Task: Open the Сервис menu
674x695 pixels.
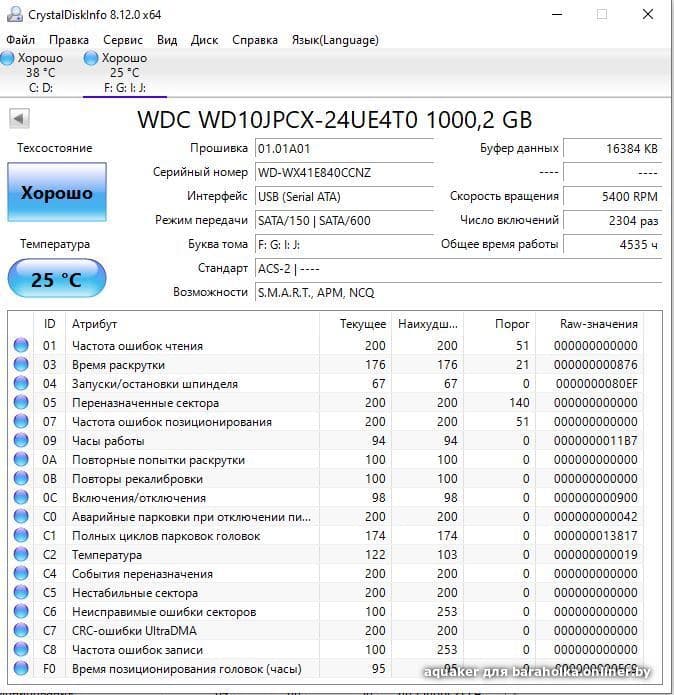Action: click(x=123, y=40)
